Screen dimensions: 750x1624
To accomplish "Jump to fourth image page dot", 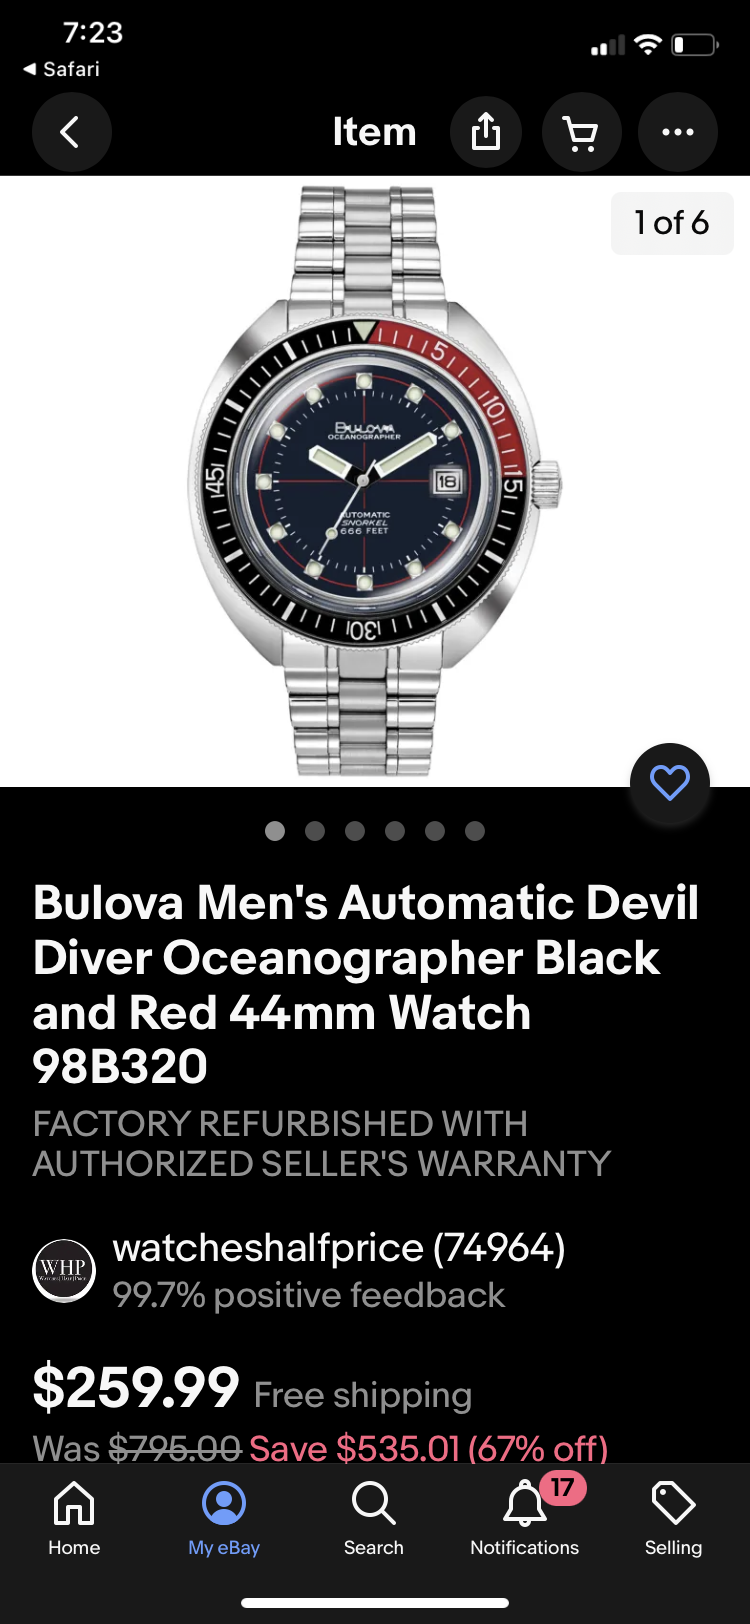I will 395,831.
